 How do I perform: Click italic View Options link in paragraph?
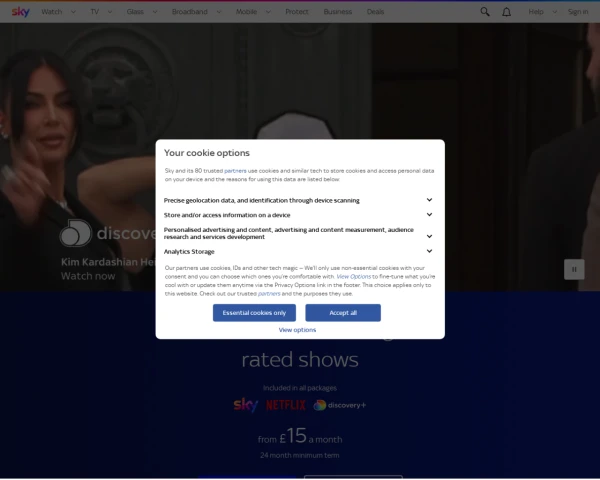coord(354,276)
